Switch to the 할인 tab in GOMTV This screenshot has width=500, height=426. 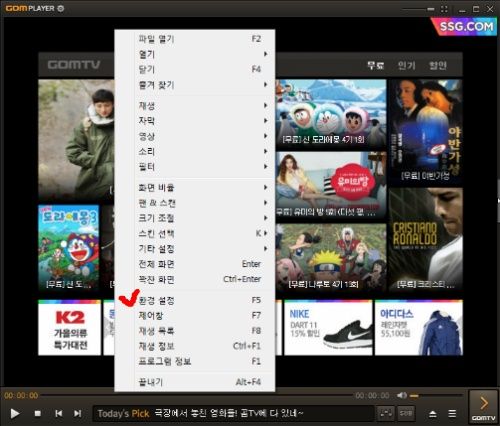pyautogui.click(x=438, y=65)
